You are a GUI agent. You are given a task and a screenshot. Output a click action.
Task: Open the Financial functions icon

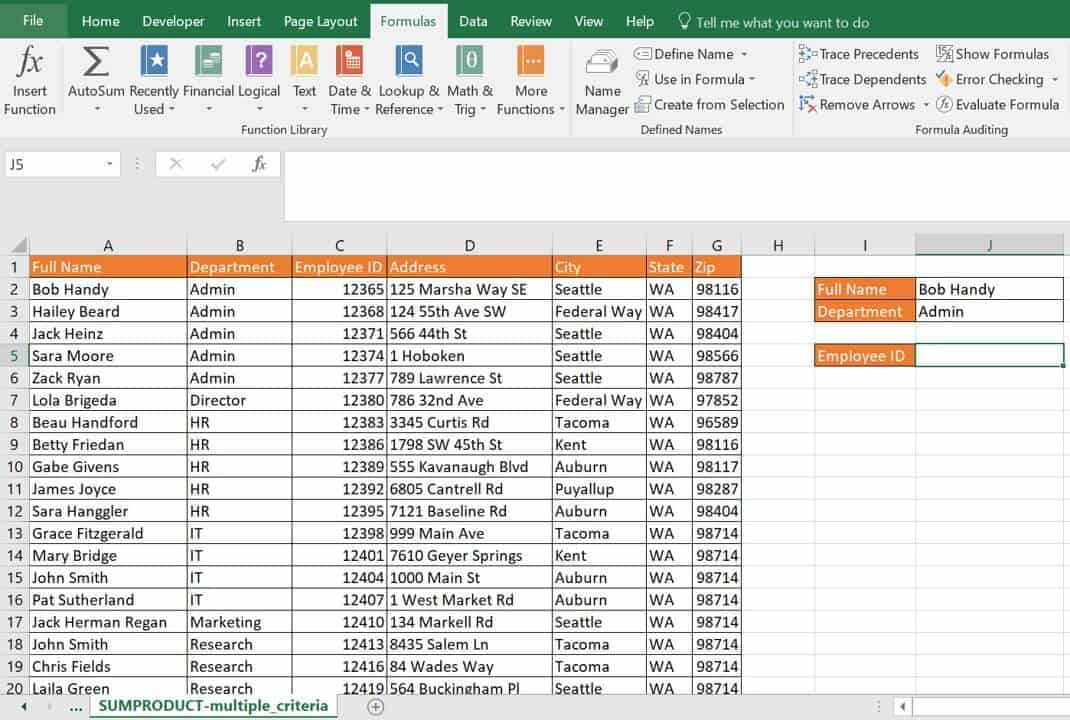click(x=208, y=61)
